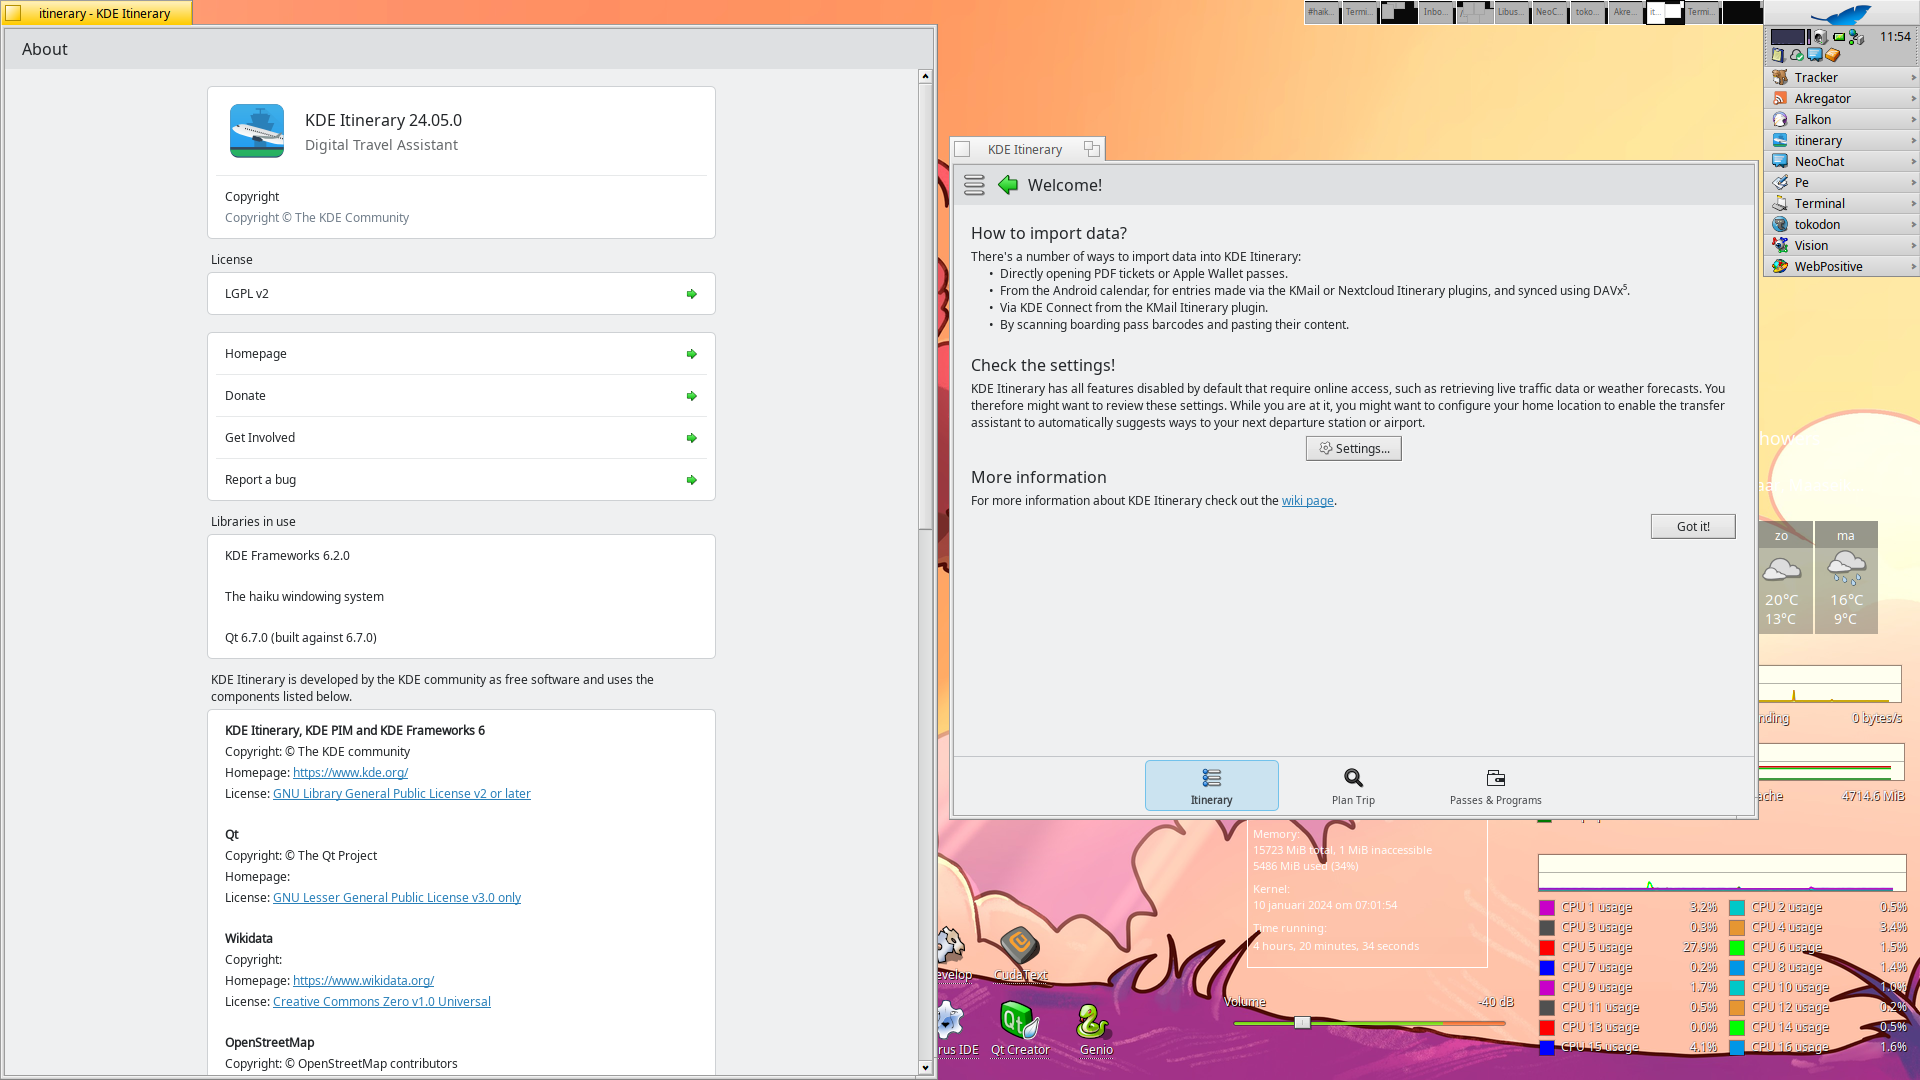The height and width of the screenshot is (1080, 1920).
Task: Click the CPU 5 usage red swatch
Action: pyautogui.click(x=1547, y=948)
